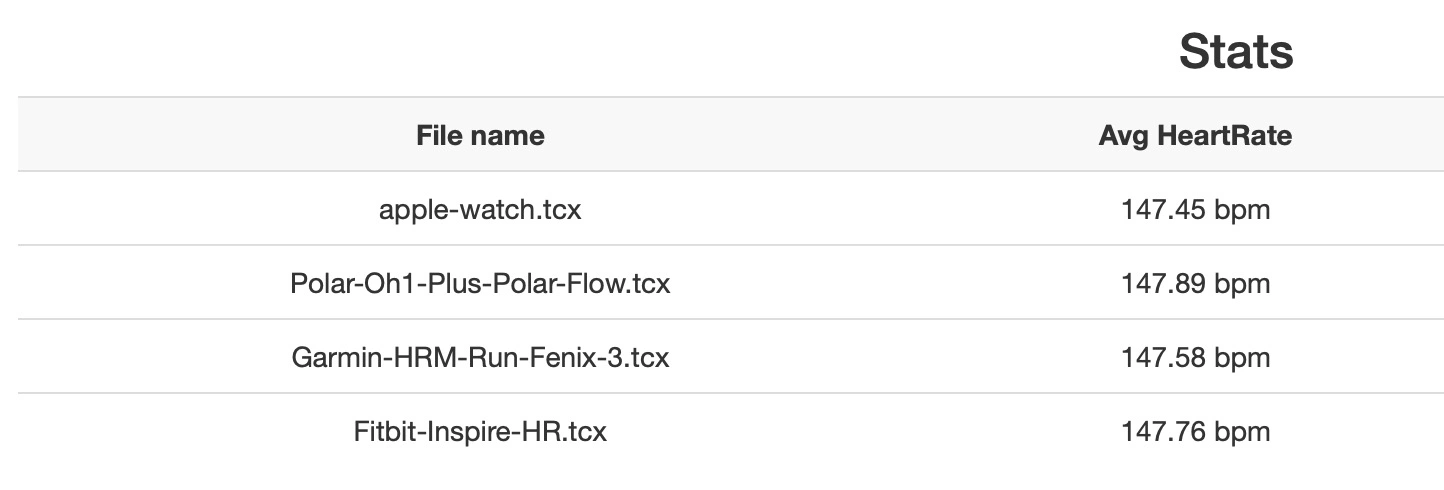
Task: Select the Garmin-HRM-Run-Fenix-3.tcx file name
Action: click(480, 357)
